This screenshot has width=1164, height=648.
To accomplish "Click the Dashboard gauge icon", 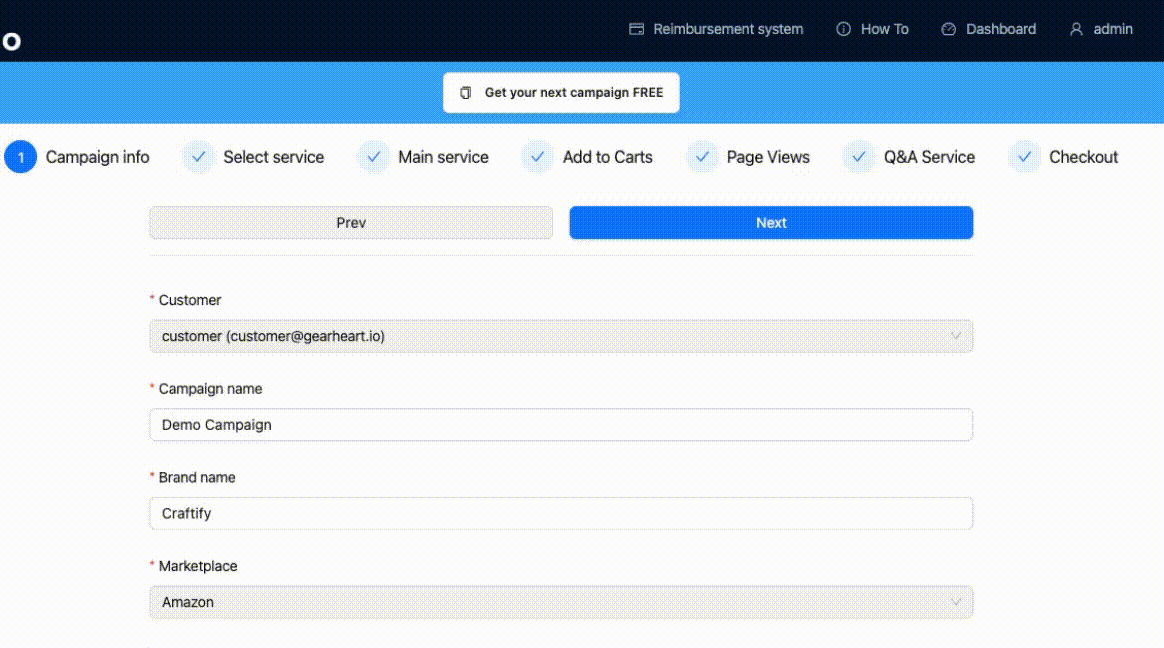I will tap(949, 29).
